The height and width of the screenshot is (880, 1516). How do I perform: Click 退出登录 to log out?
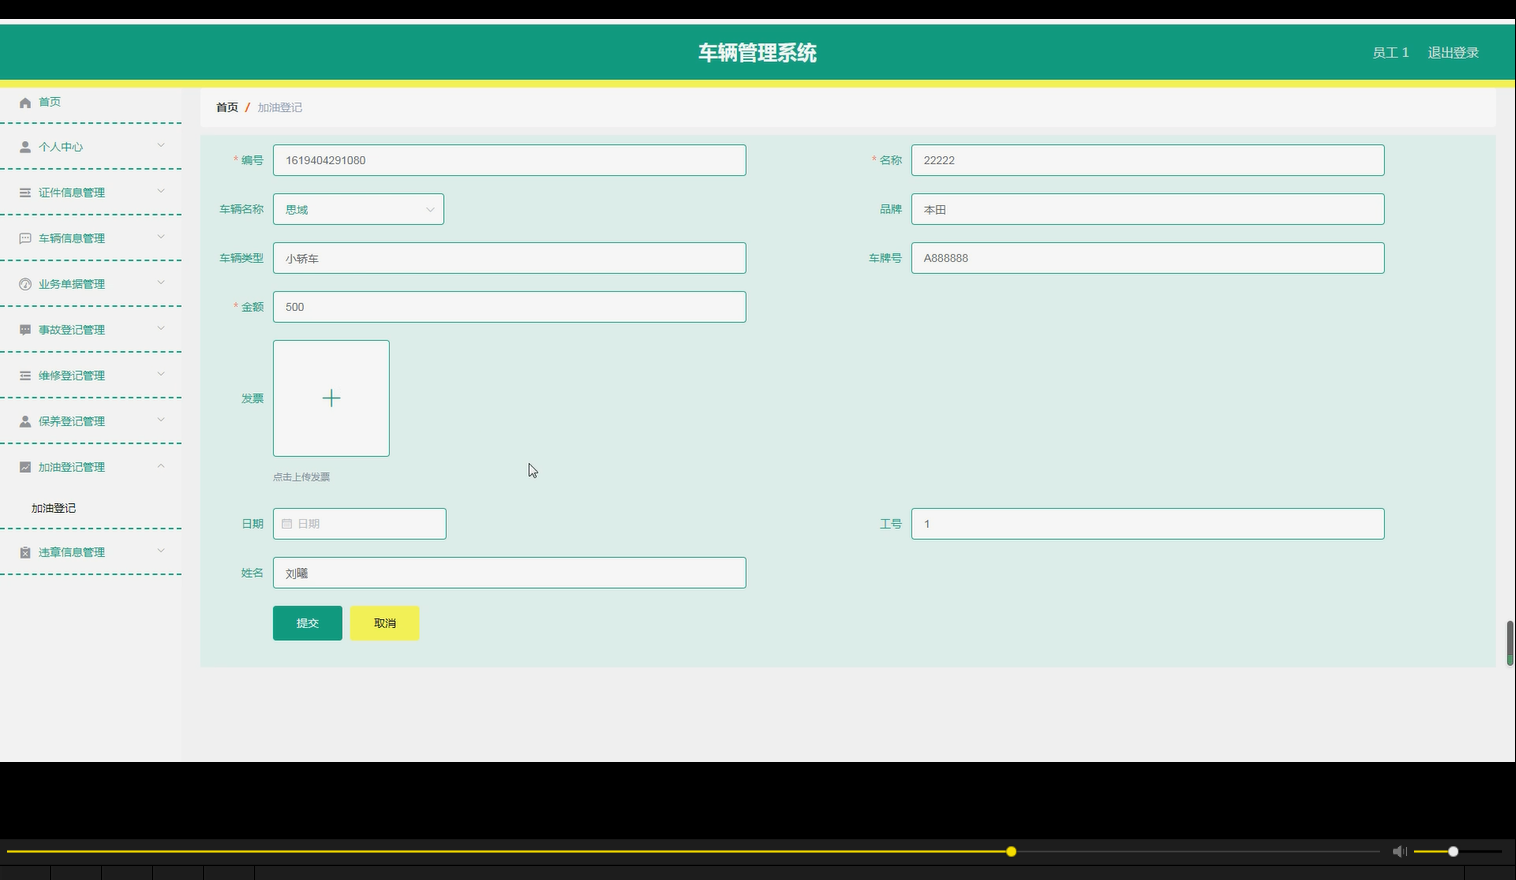pyautogui.click(x=1452, y=52)
